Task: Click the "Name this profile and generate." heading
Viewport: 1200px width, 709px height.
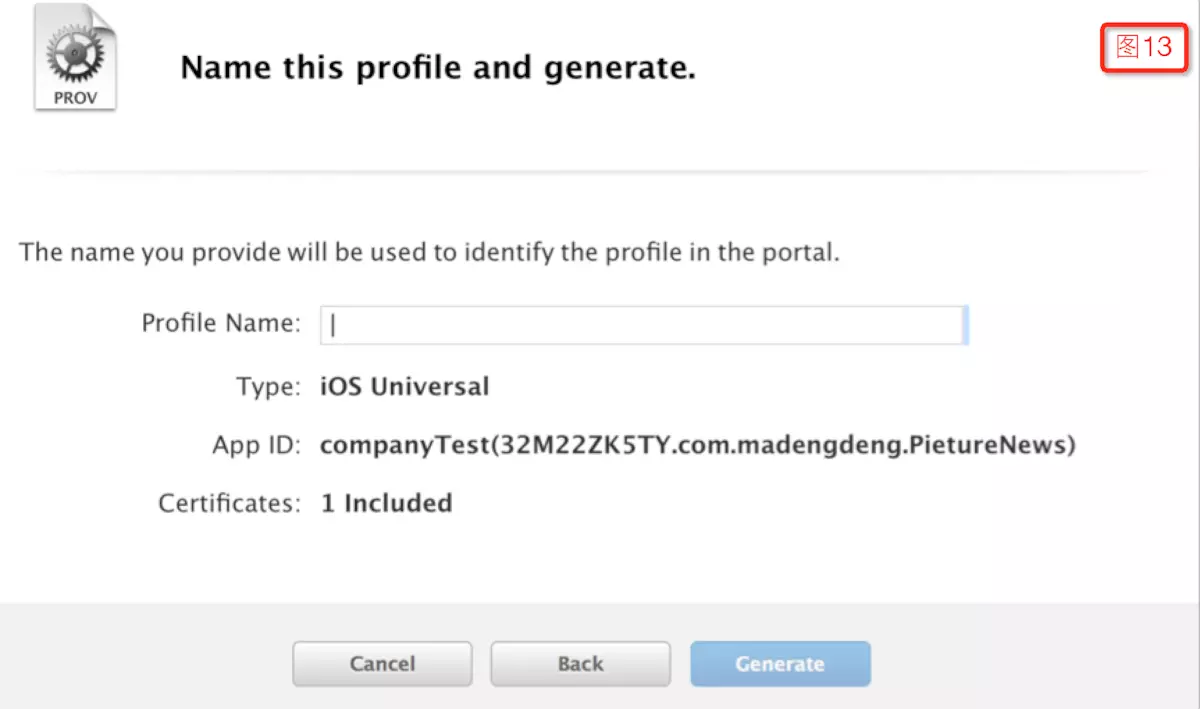Action: click(438, 69)
